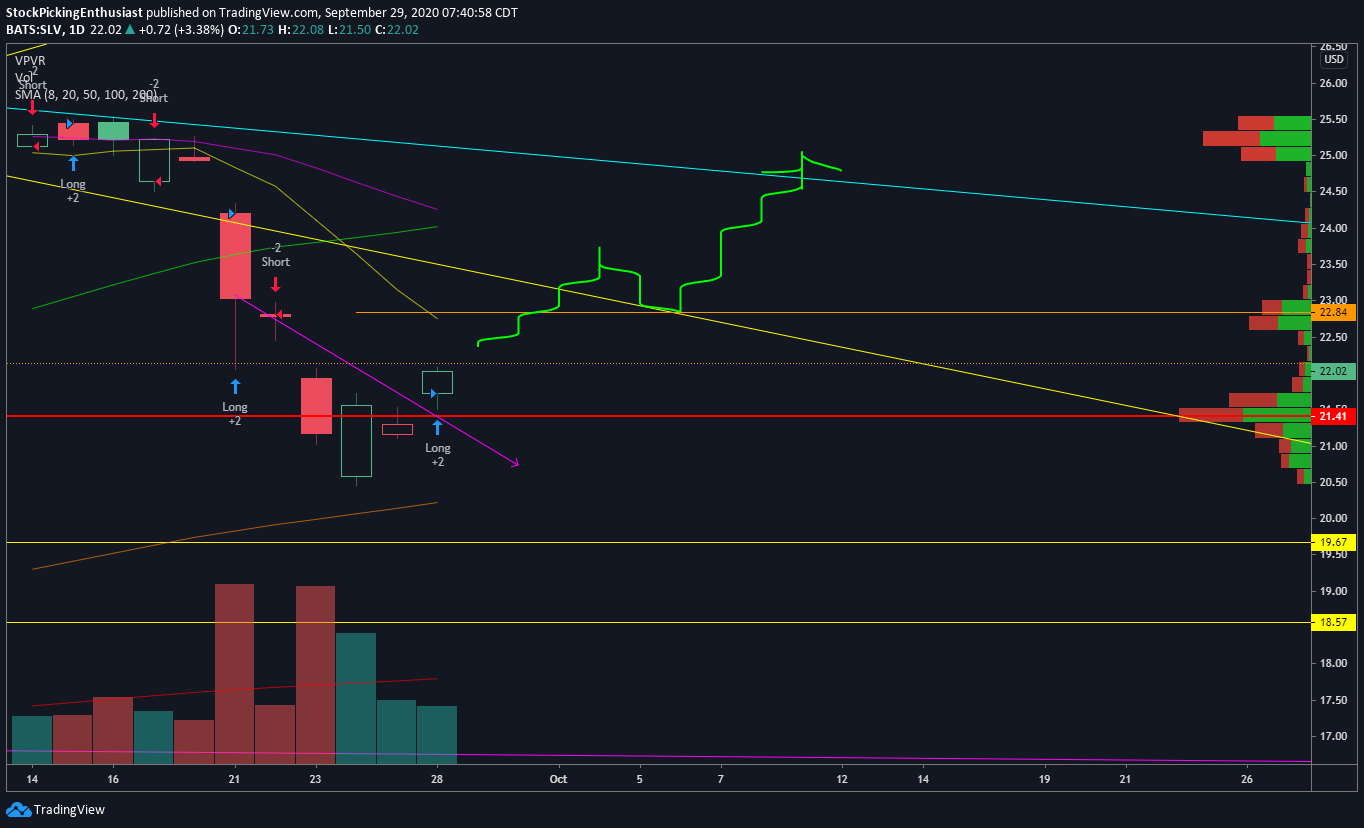Select the green September 28 candle
The width and height of the screenshot is (1364, 828).
(437, 382)
